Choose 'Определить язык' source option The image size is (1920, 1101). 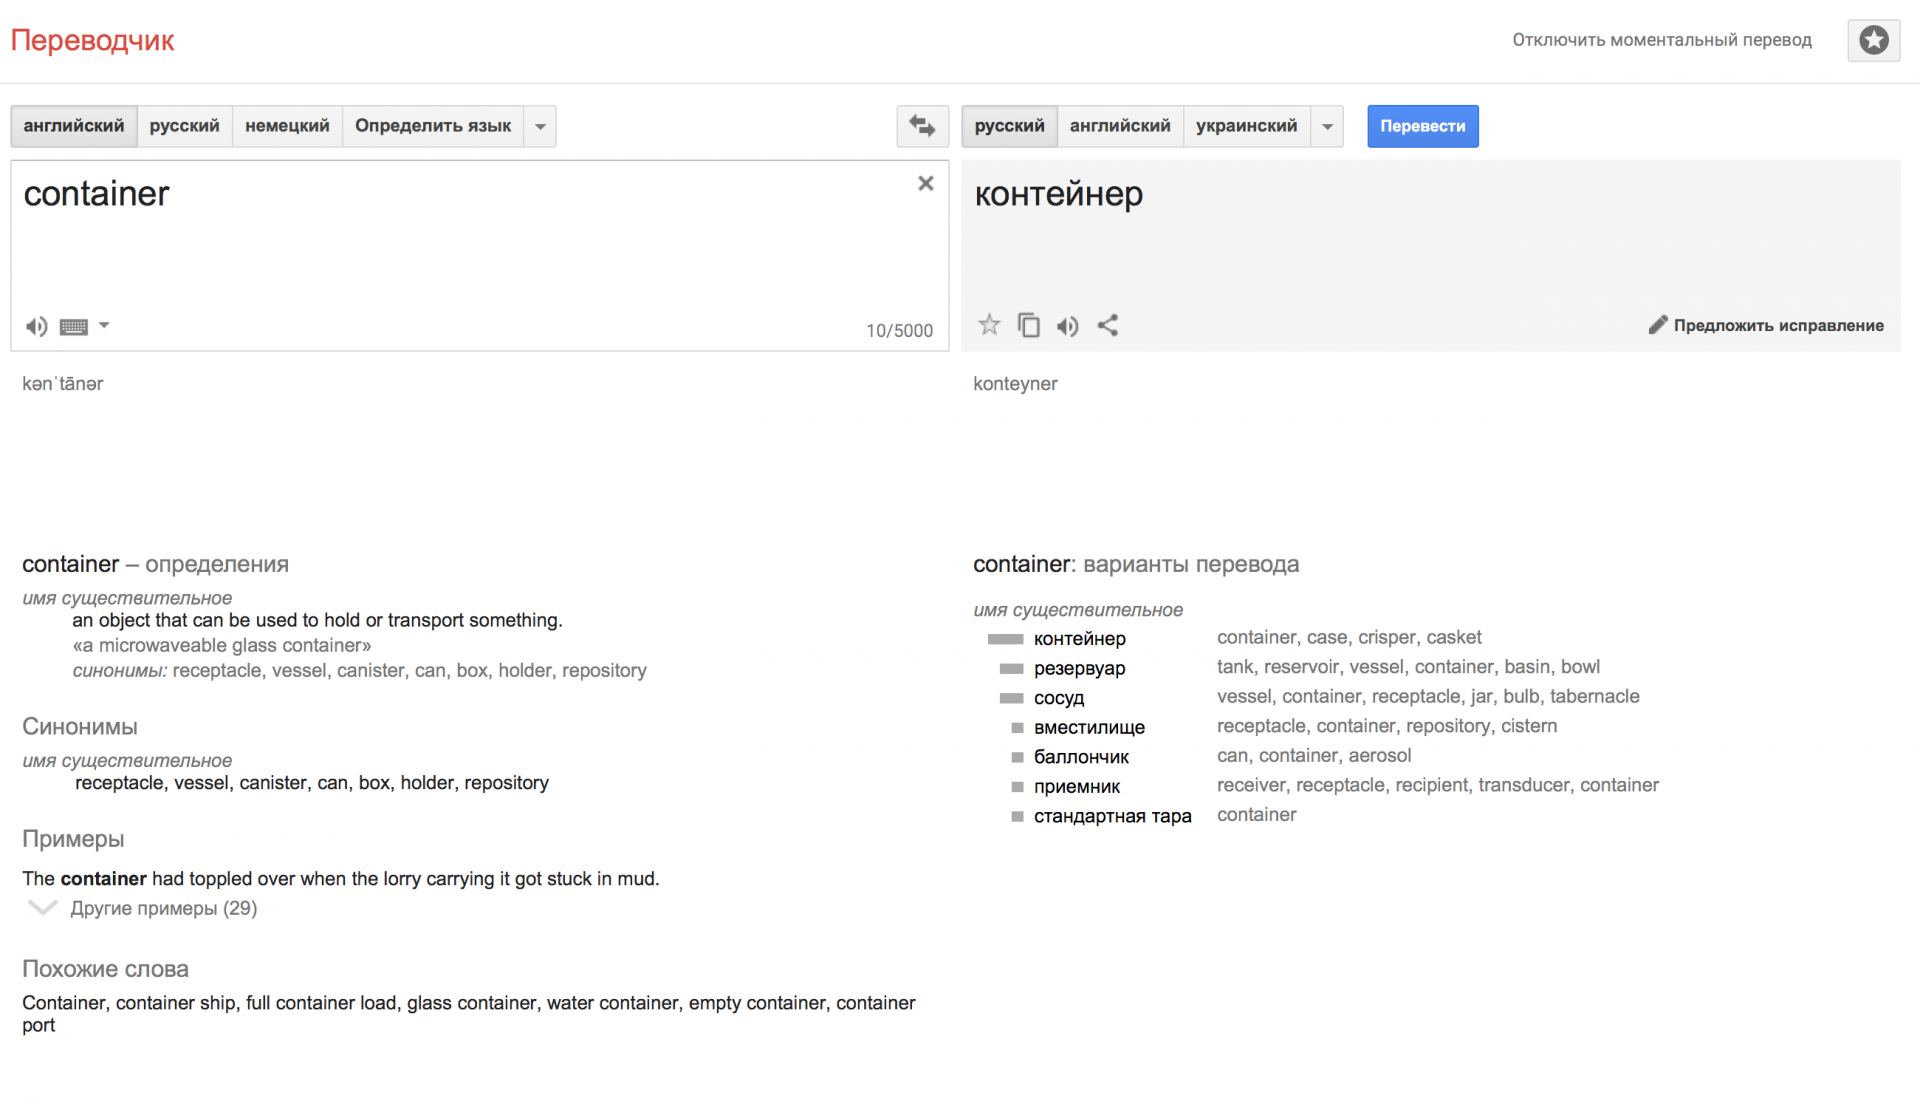[x=433, y=126]
